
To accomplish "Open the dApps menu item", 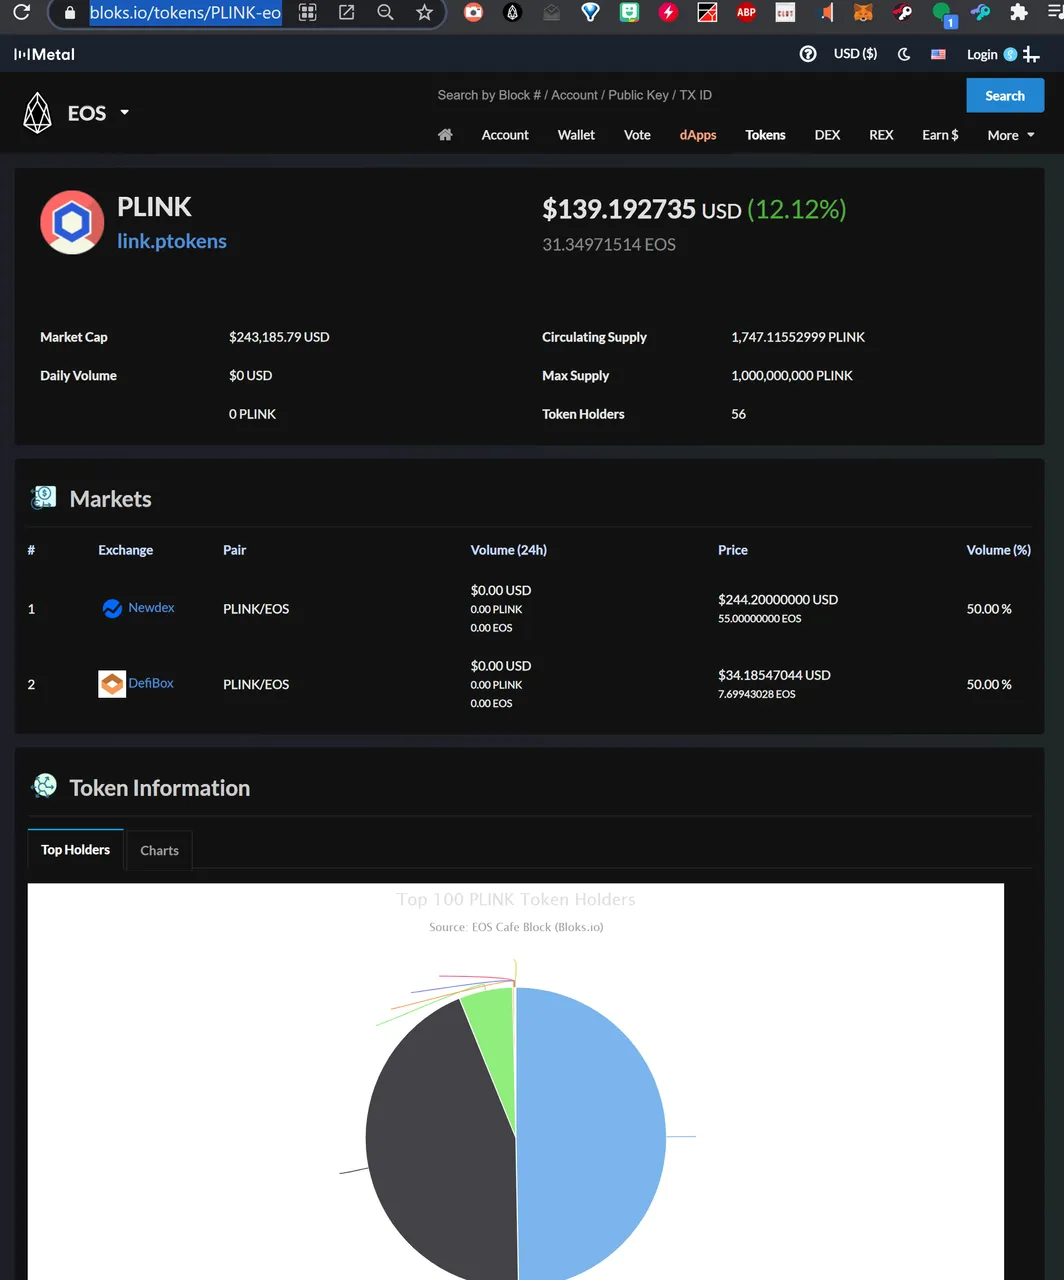I will tap(698, 135).
